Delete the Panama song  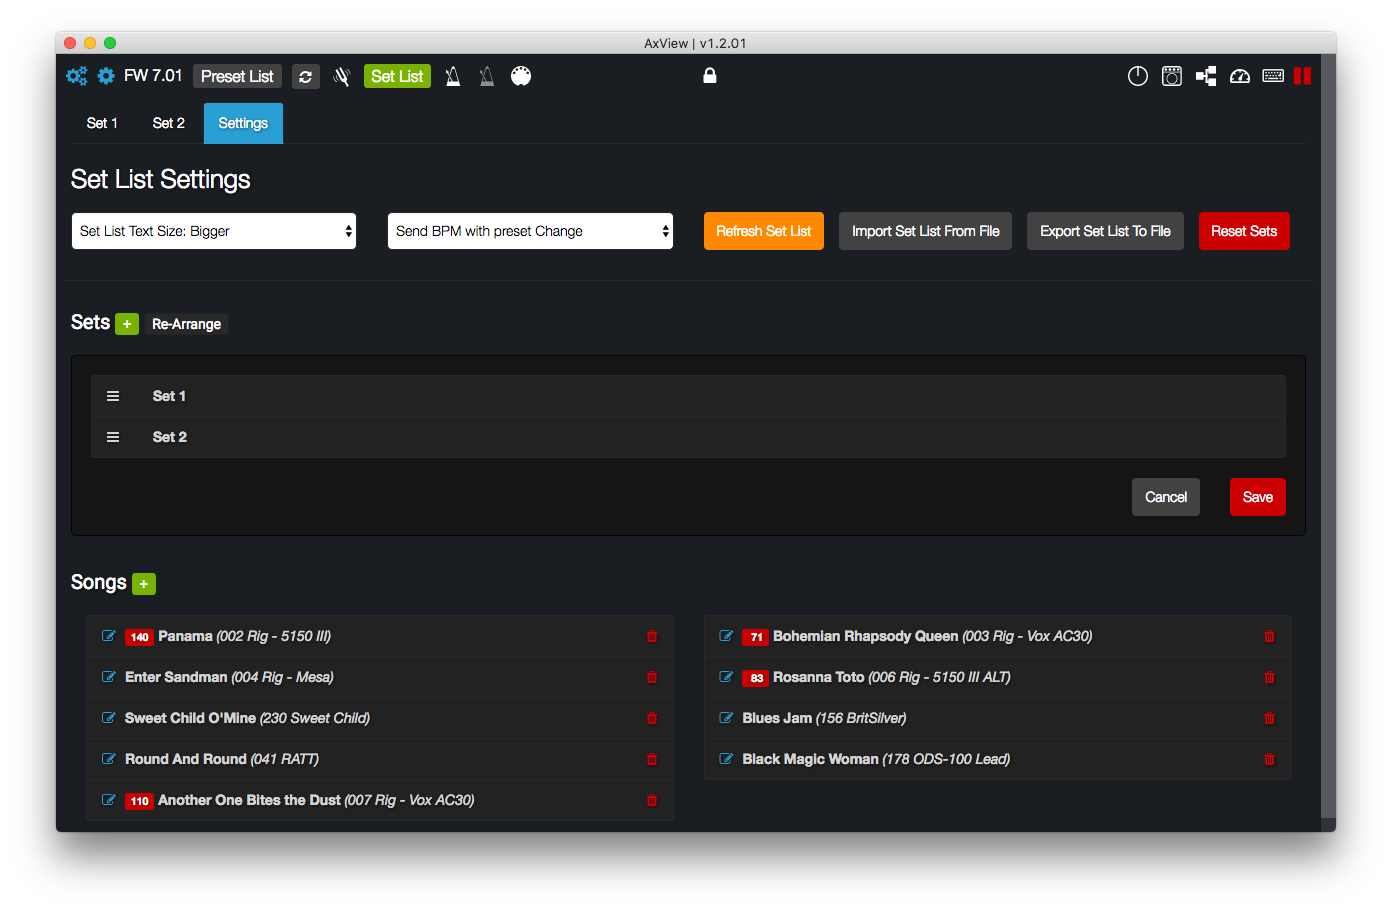(652, 636)
